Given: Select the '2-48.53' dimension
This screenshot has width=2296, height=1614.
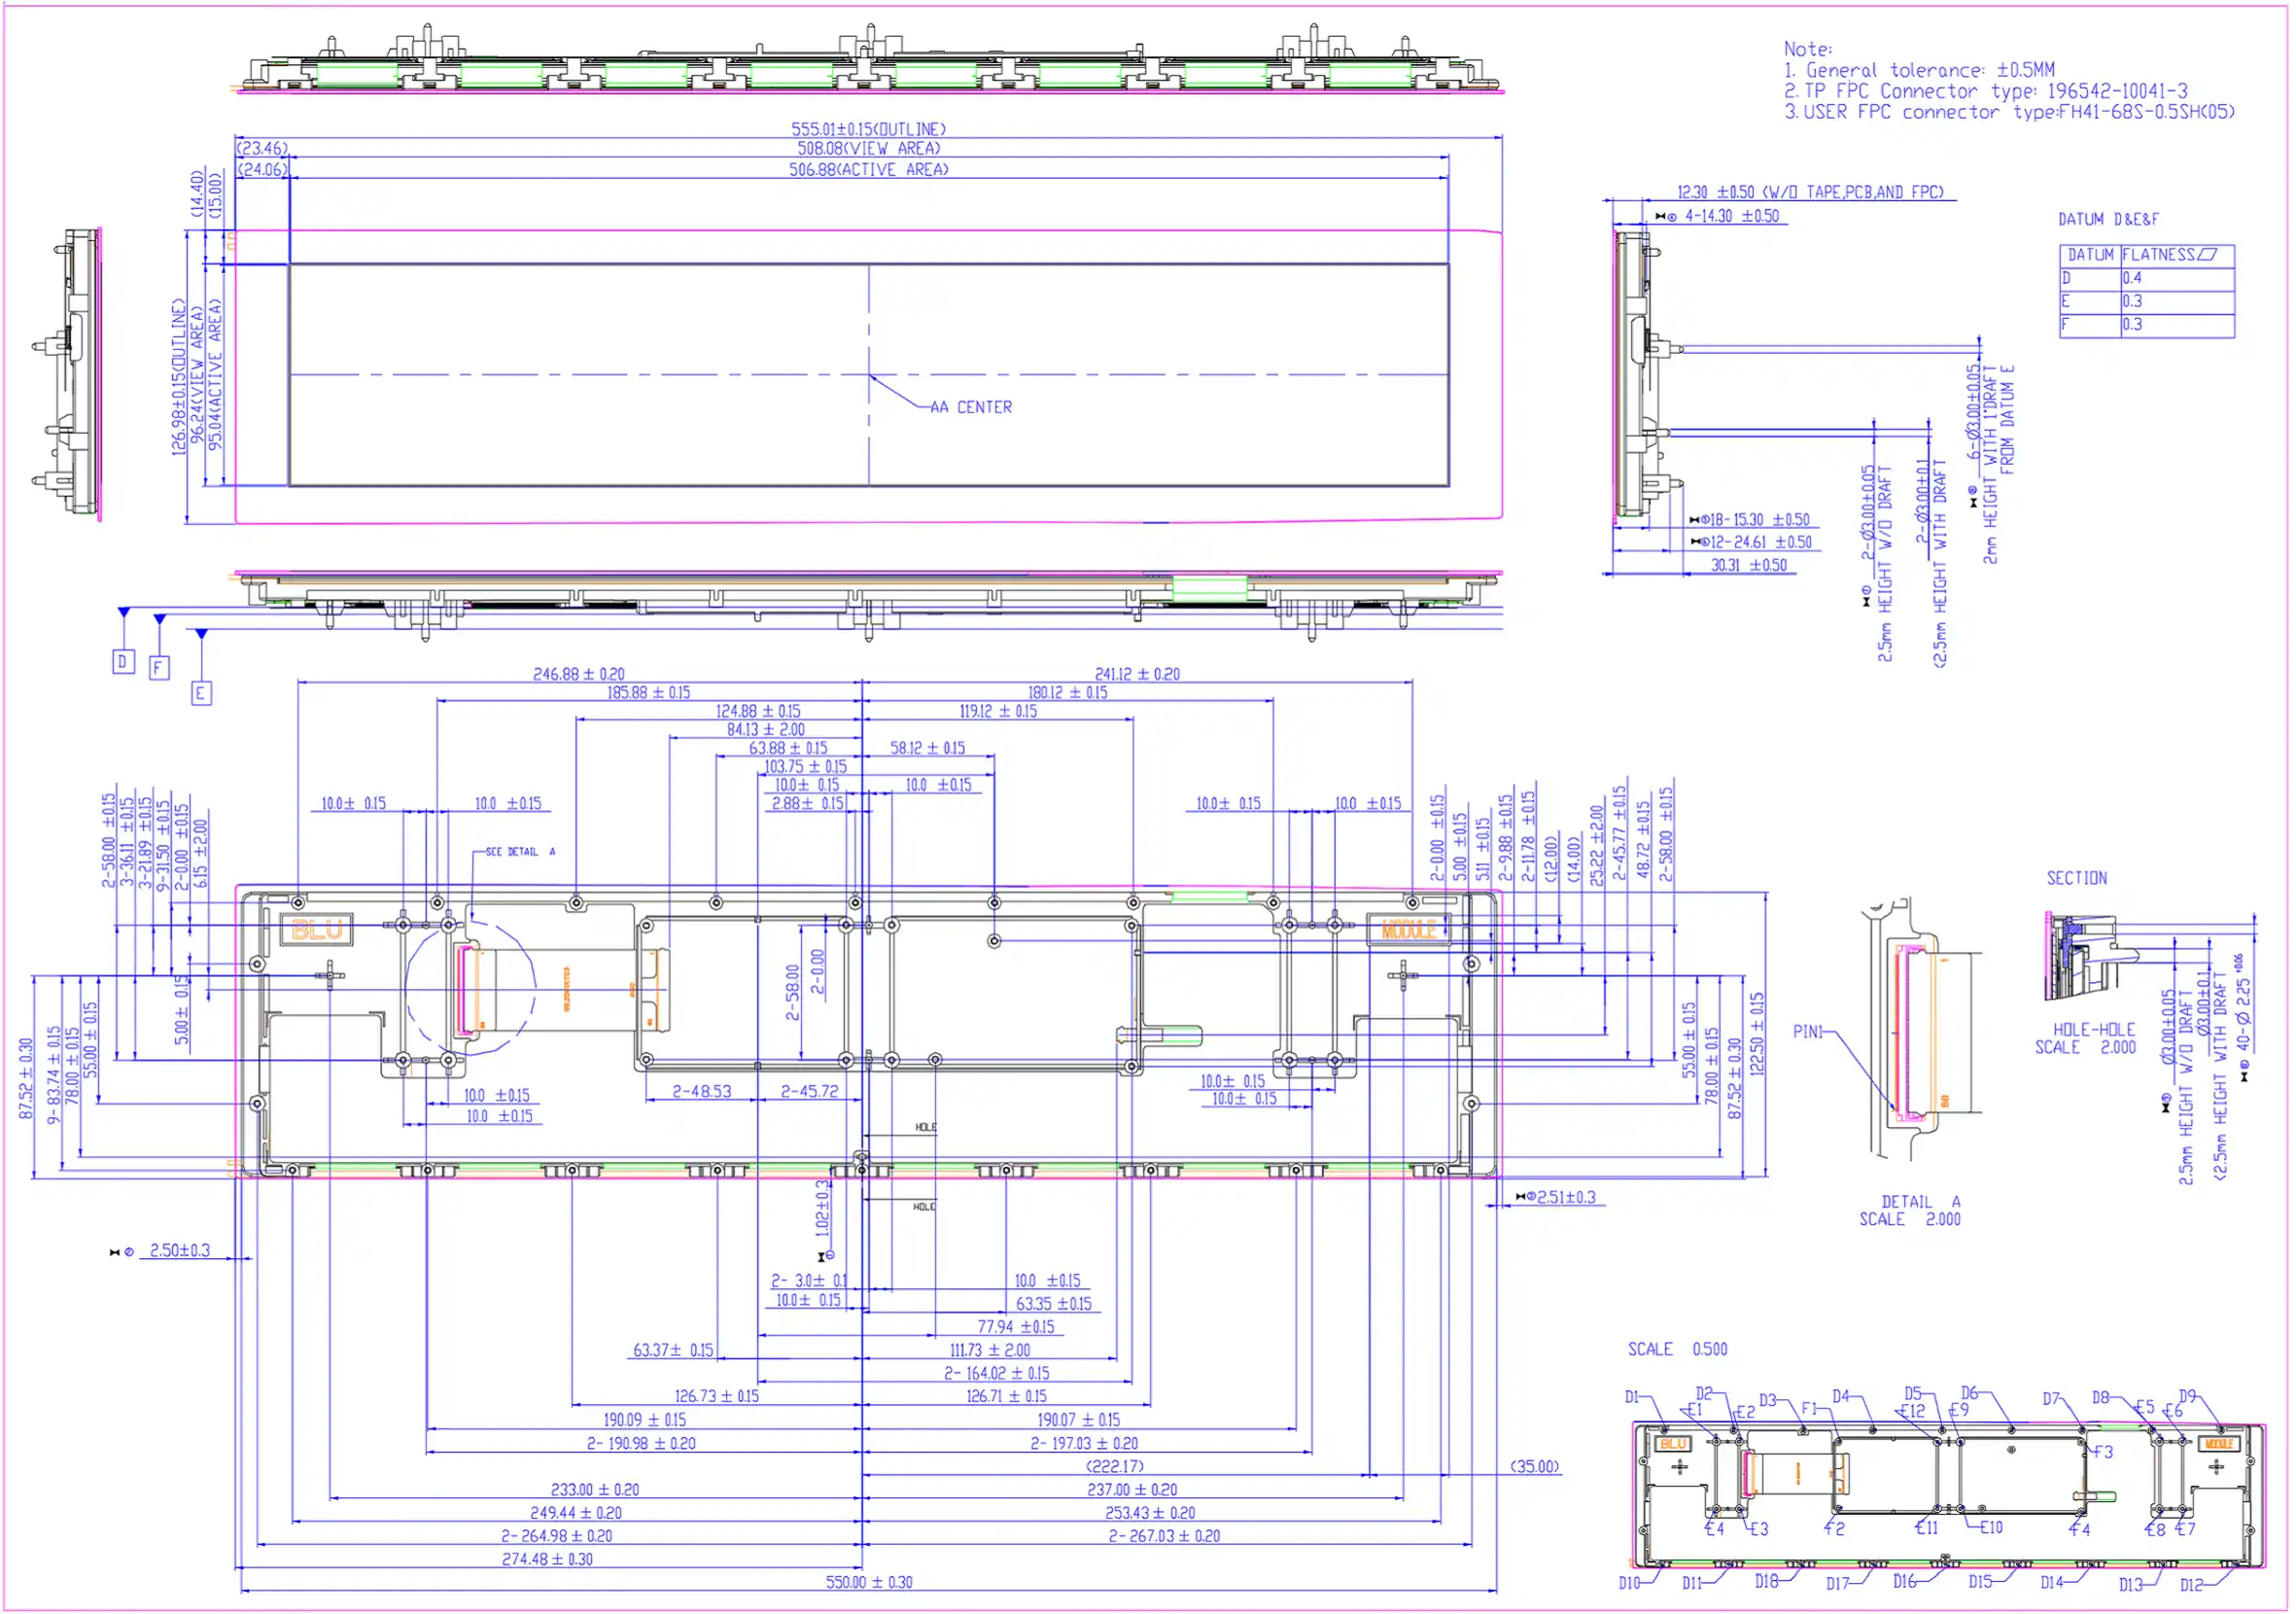Looking at the screenshot, I should point(701,1092).
